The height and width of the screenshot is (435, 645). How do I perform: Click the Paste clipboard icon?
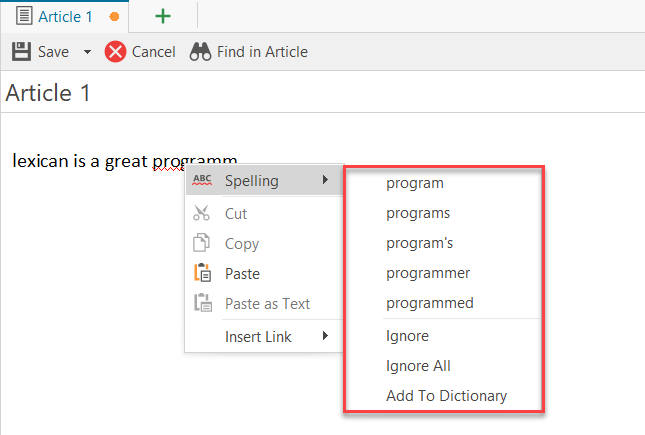pos(202,273)
